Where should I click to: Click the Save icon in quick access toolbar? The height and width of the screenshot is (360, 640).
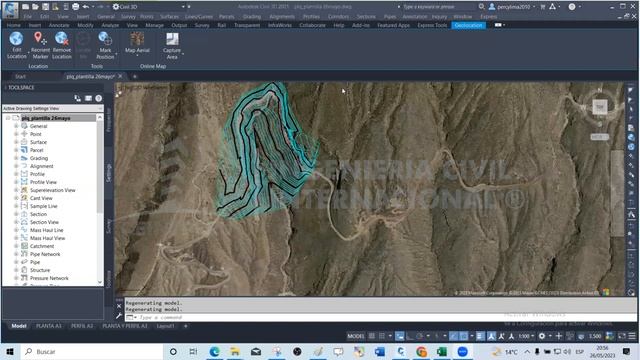coord(45,7)
